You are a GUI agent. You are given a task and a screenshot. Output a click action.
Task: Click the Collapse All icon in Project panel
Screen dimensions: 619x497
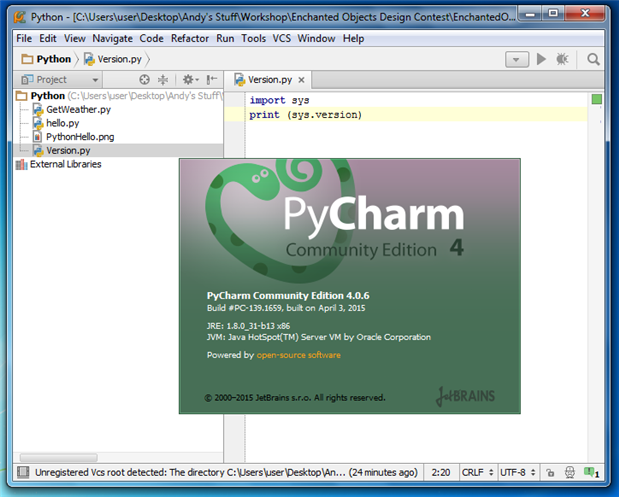pos(163,80)
